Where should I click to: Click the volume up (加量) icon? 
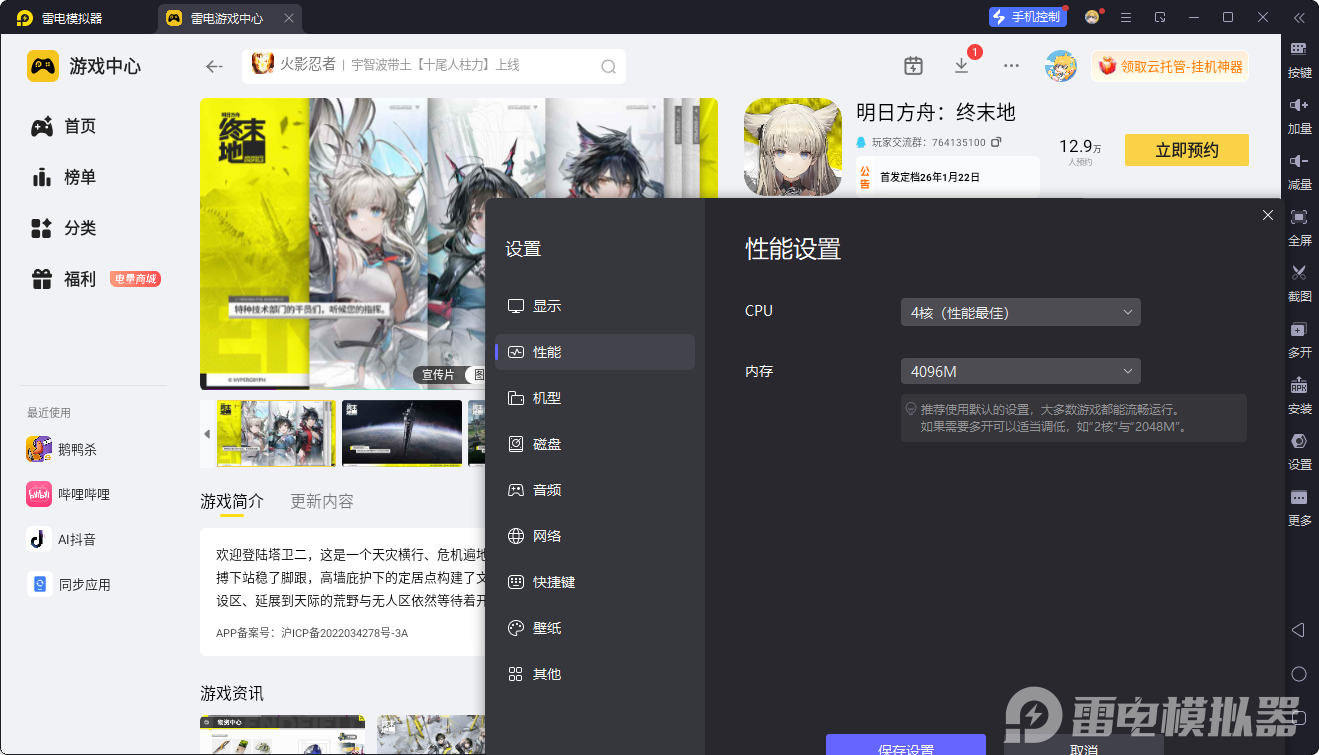point(1299,114)
